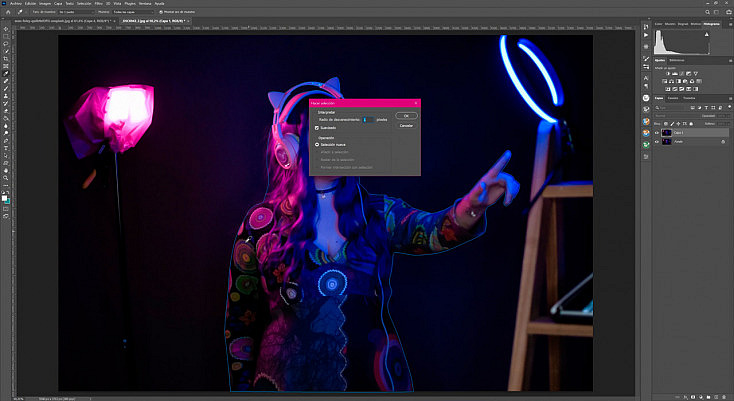
Task: Open the Opacidad dropdown
Action: point(724,116)
